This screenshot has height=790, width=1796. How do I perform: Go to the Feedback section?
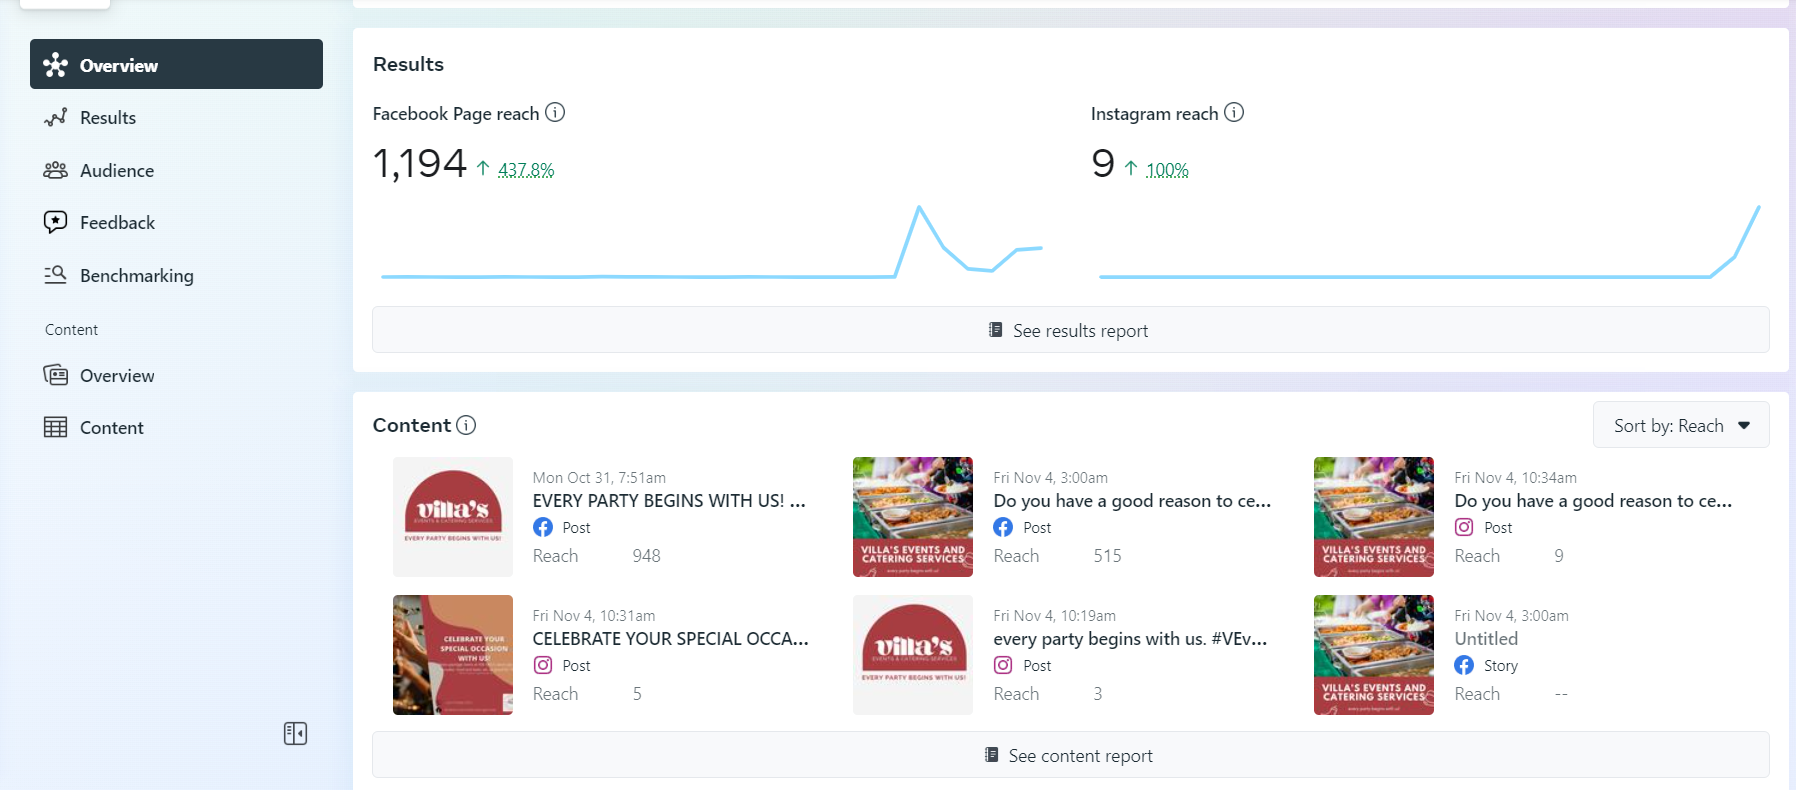(117, 223)
